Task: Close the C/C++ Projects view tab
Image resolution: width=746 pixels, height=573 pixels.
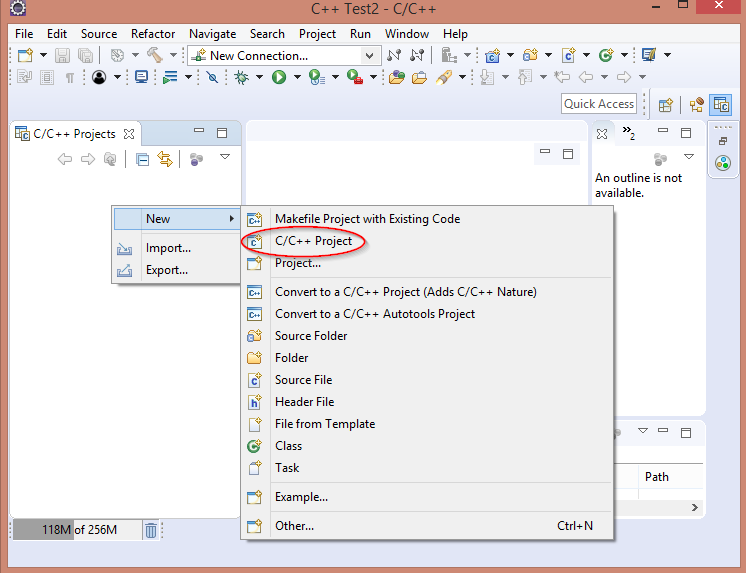Action: (128, 133)
